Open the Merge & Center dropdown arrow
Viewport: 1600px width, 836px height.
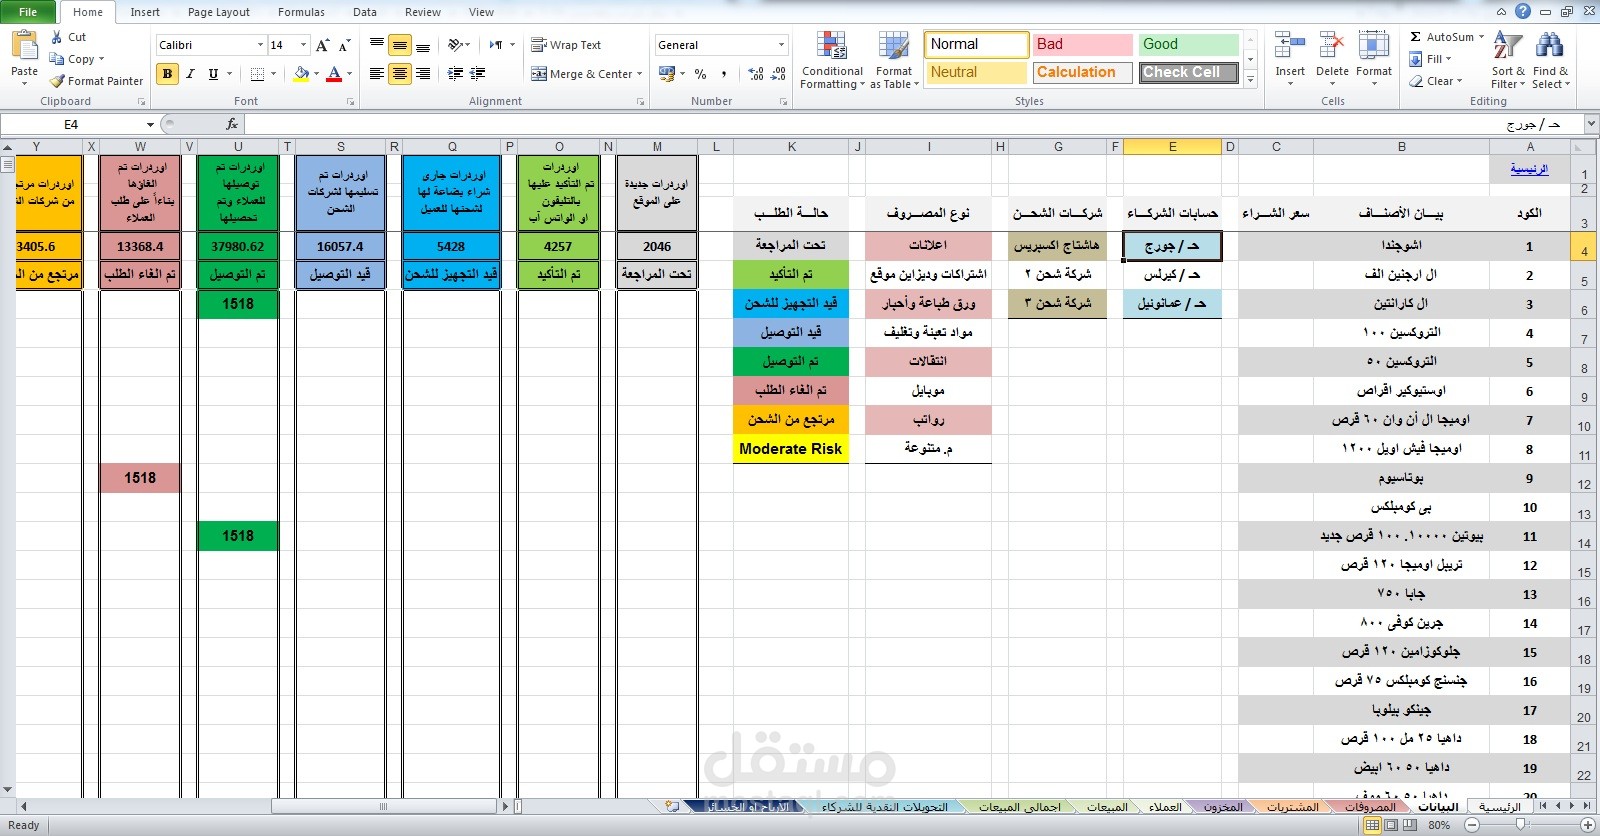pyautogui.click(x=640, y=74)
